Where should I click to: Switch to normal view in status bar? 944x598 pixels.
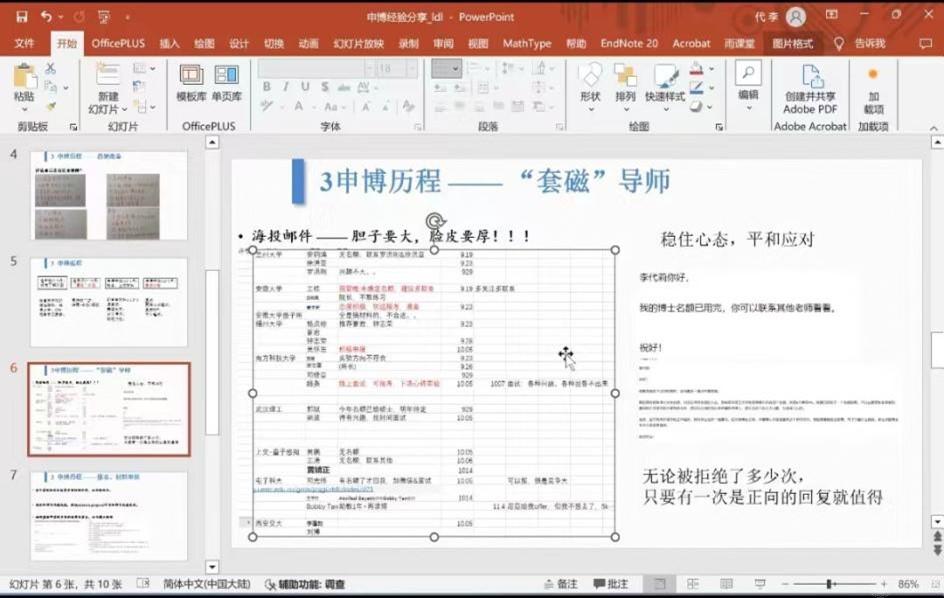[x=659, y=584]
